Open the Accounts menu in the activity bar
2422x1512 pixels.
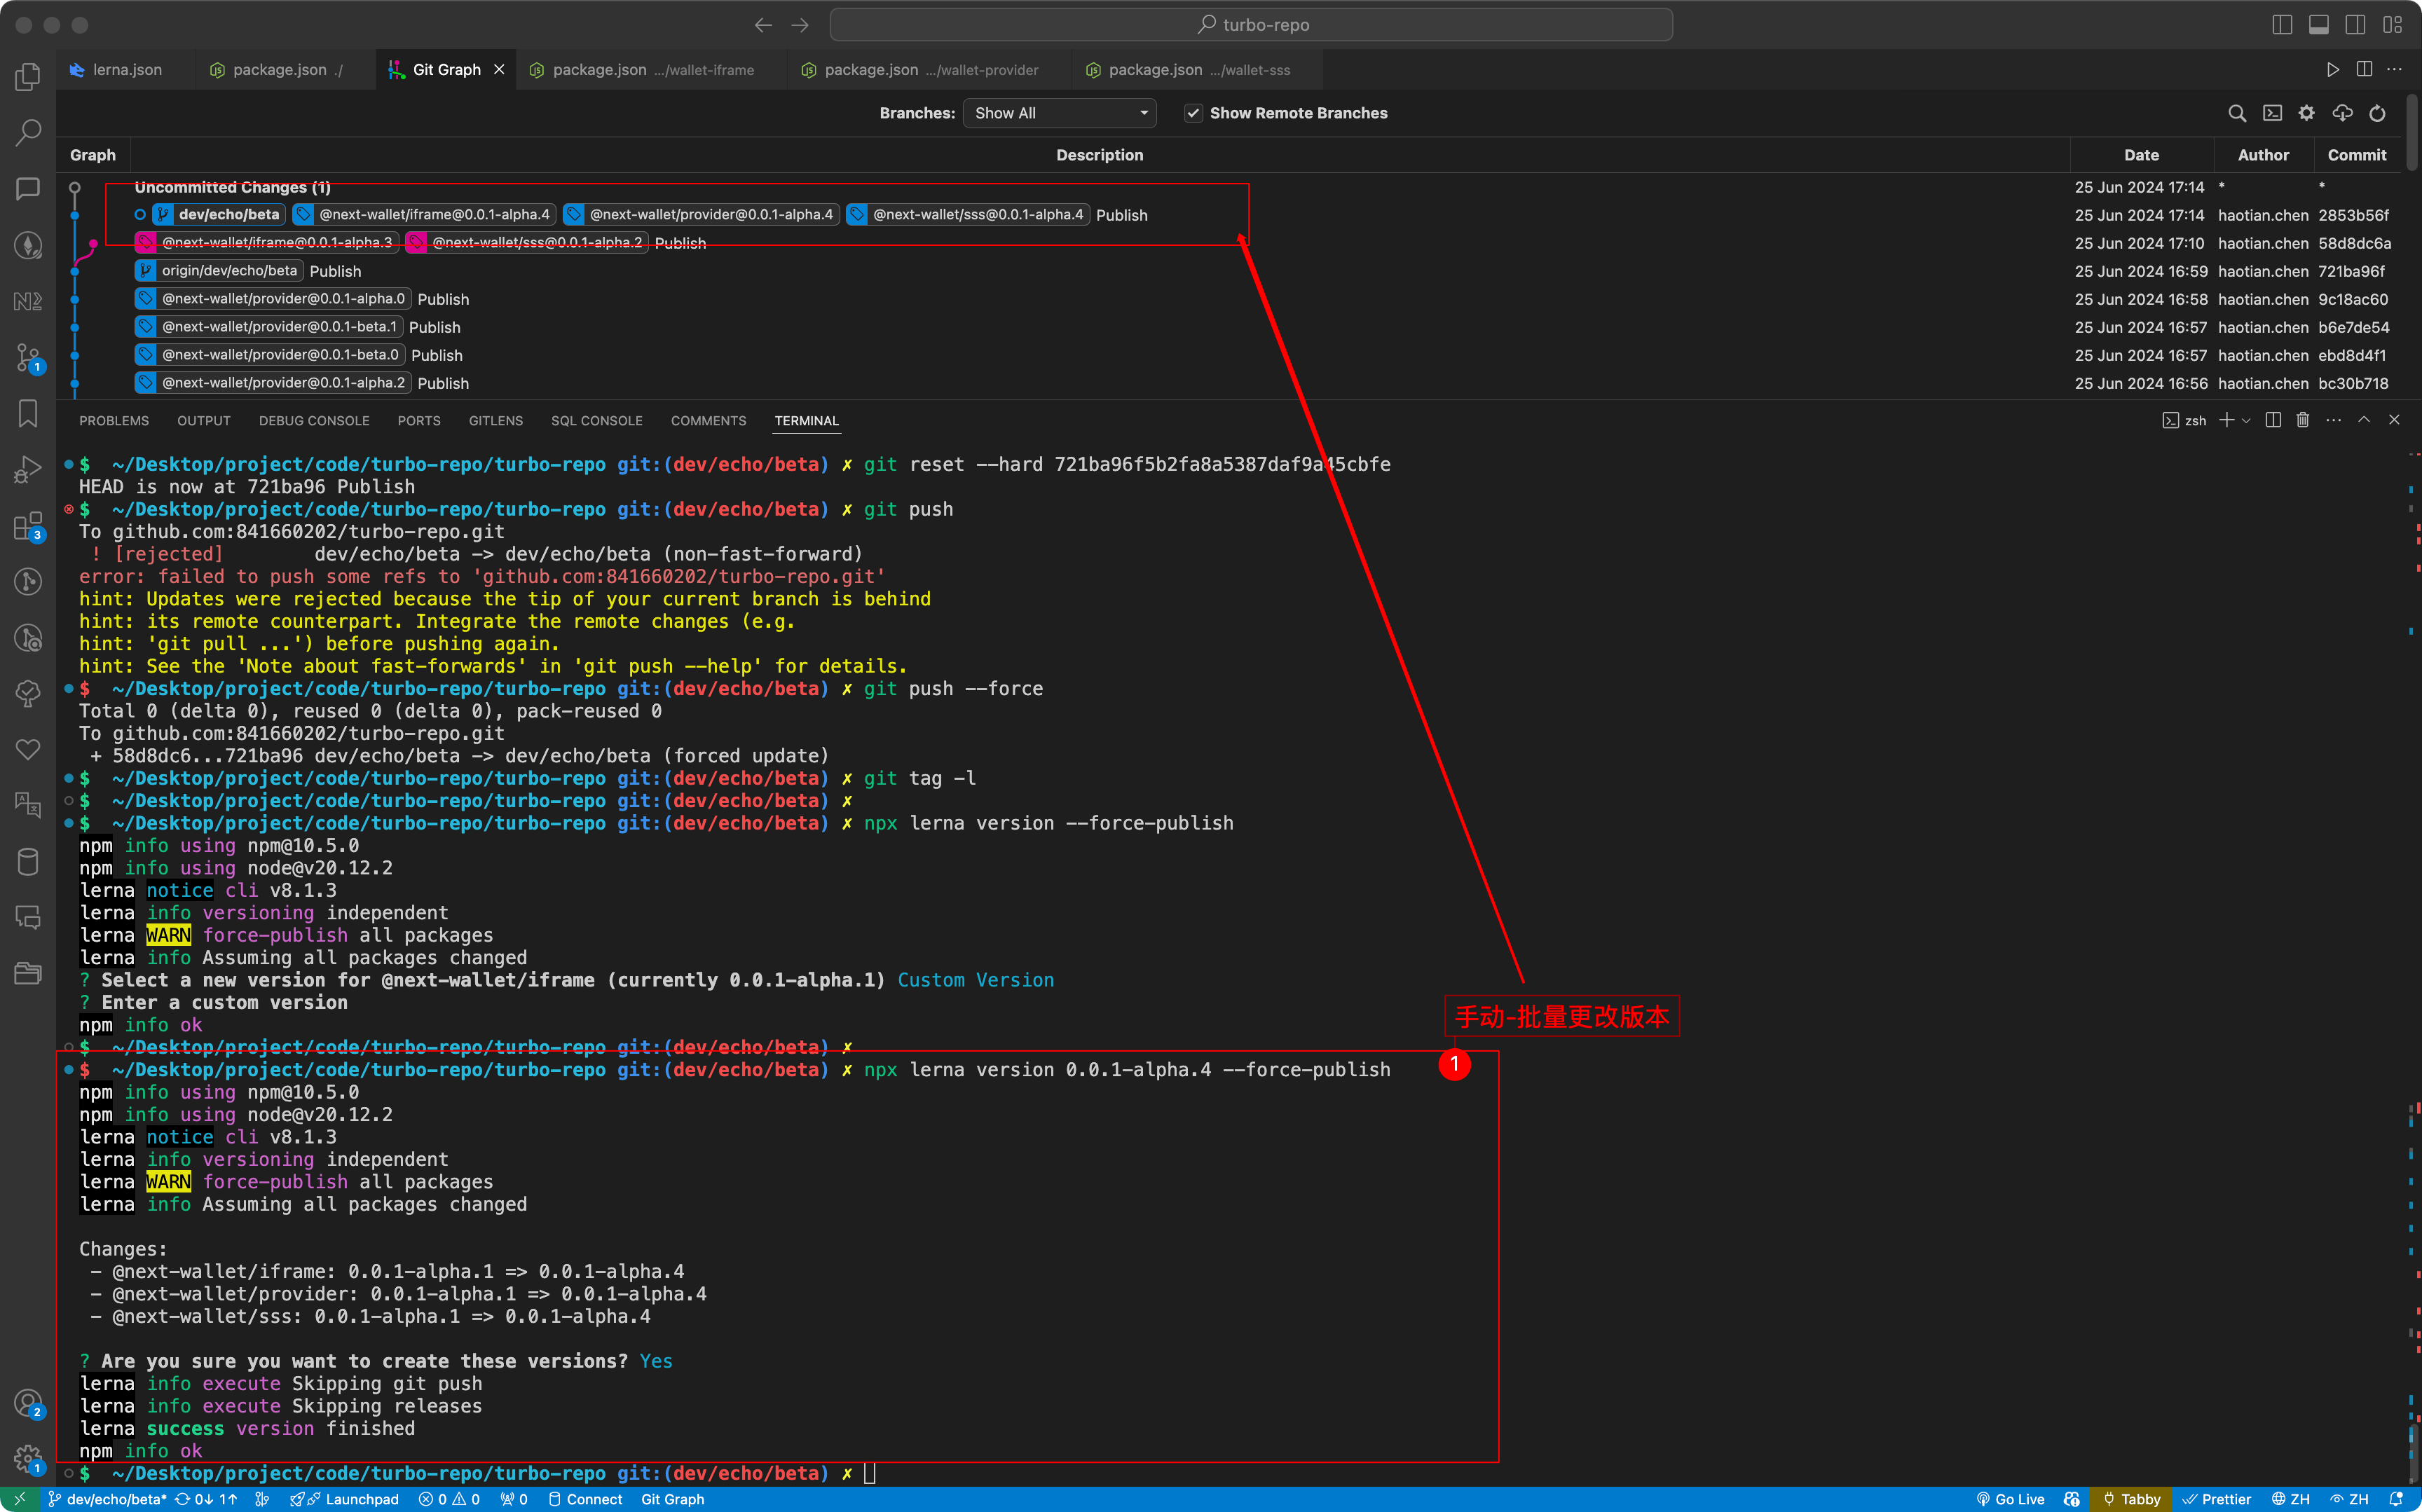(28, 1403)
